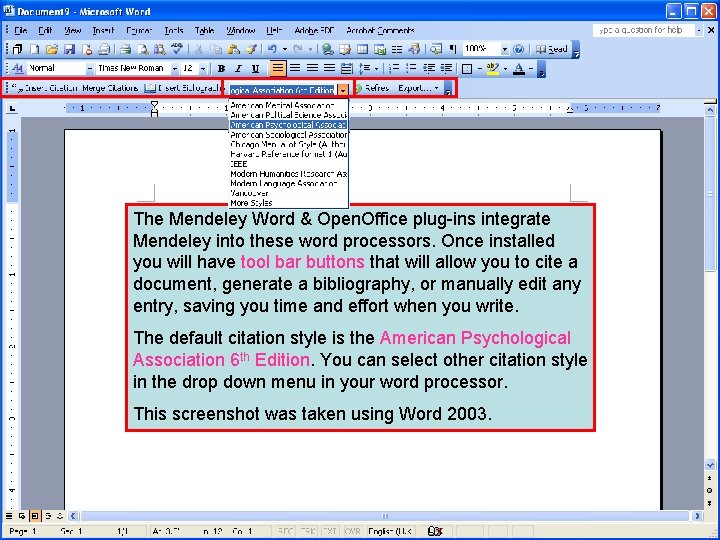Open a file with the folder icon
This screenshot has width=720, height=540.
(52, 49)
